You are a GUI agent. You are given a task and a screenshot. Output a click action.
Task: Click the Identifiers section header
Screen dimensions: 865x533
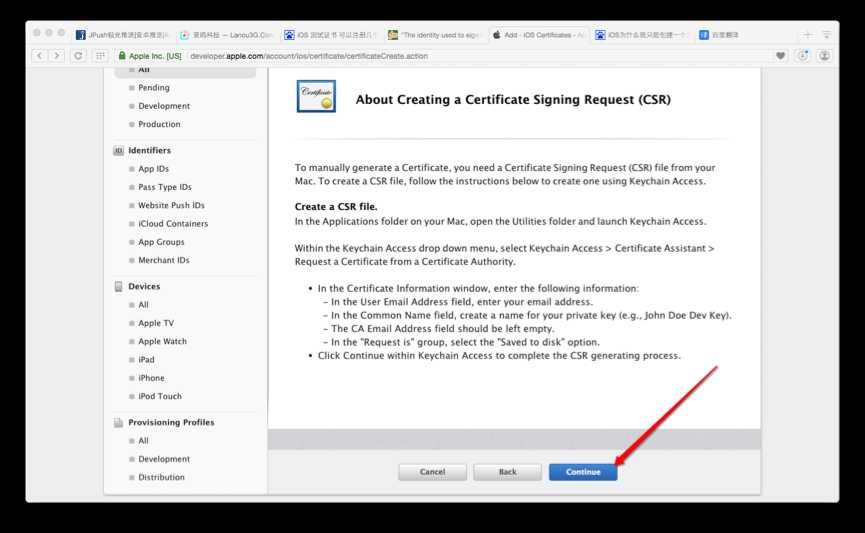pyautogui.click(x=149, y=150)
